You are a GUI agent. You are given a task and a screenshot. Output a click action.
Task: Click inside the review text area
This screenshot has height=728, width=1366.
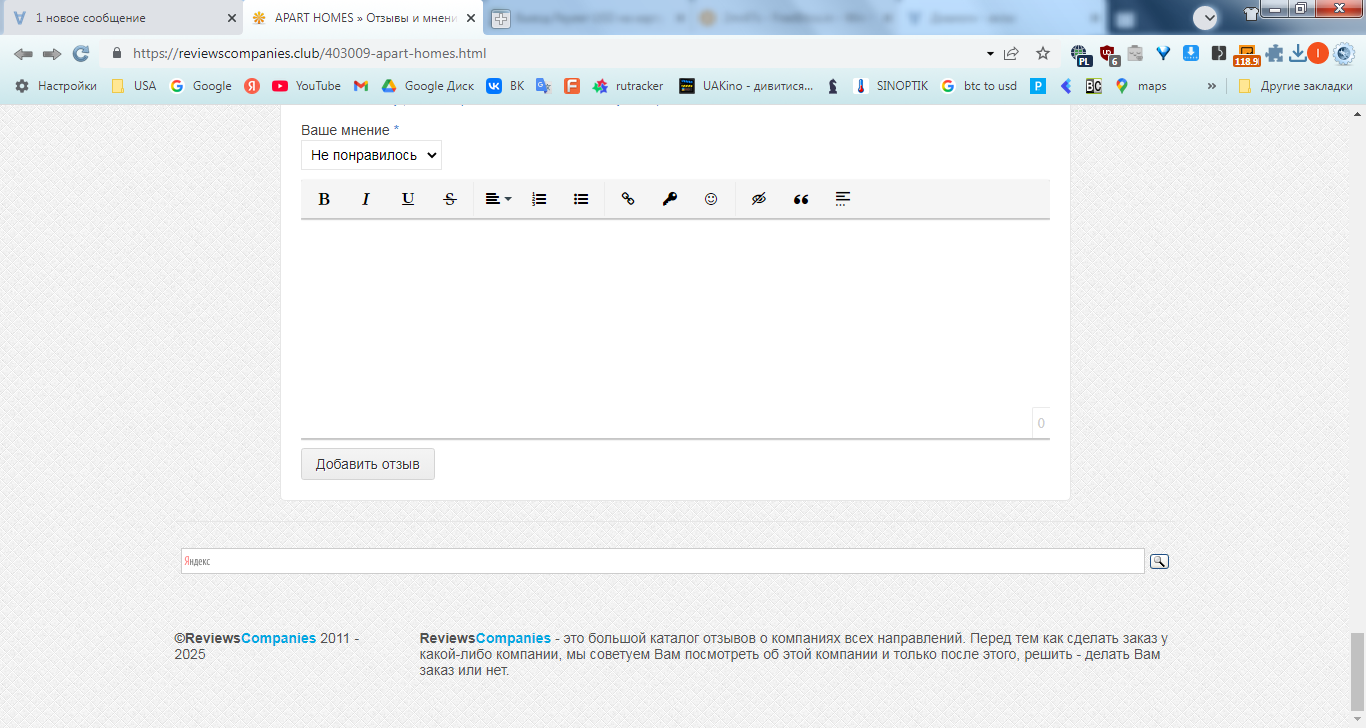click(675, 328)
